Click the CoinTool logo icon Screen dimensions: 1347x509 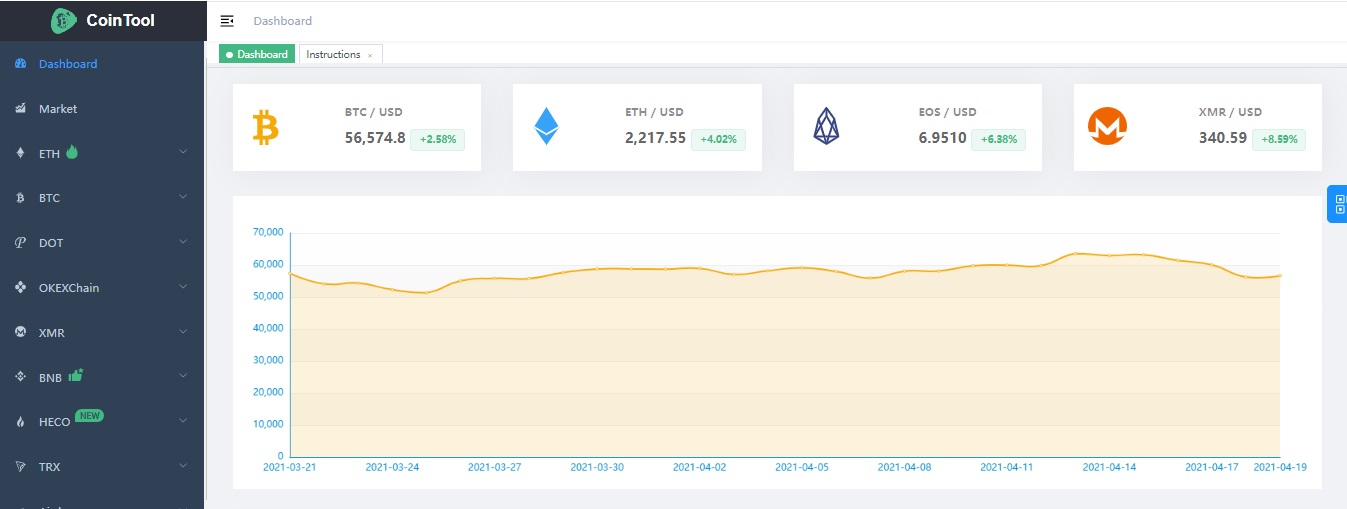pos(64,20)
